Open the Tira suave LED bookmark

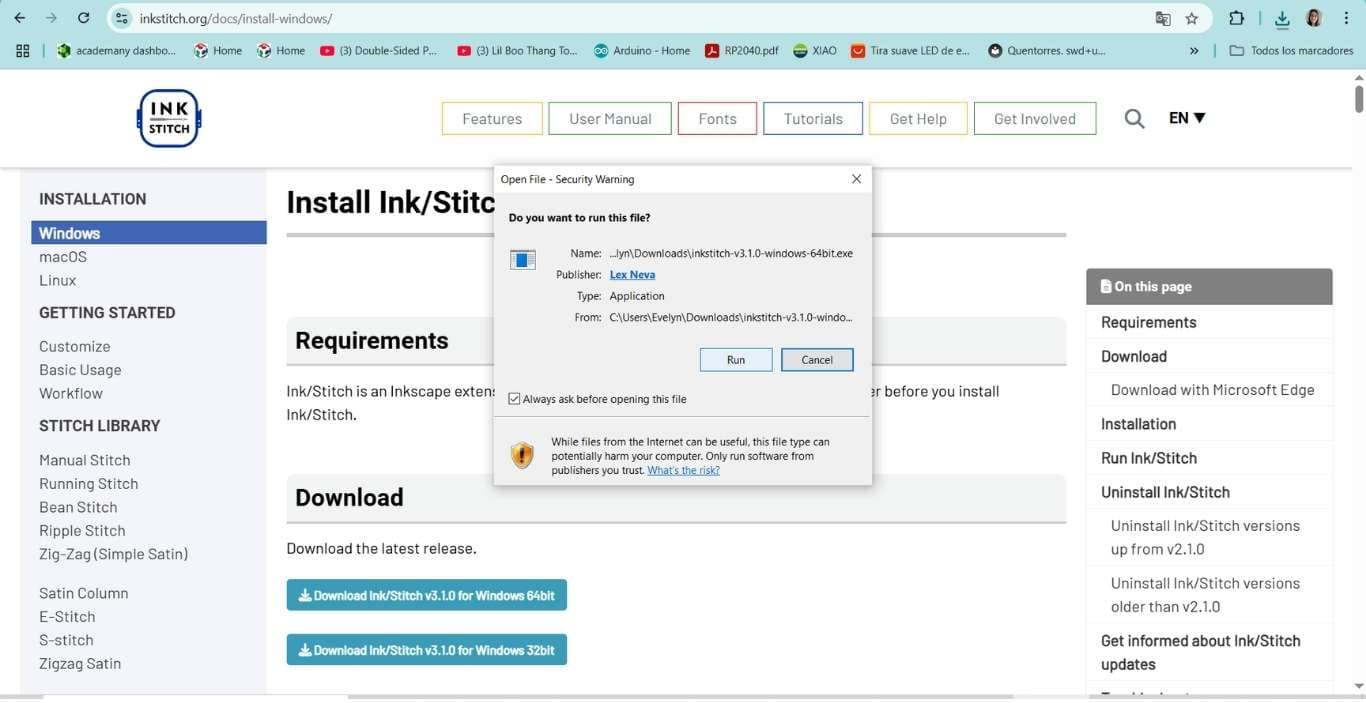910,50
